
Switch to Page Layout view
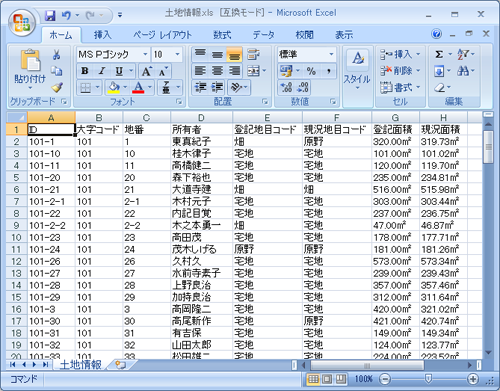point(327,379)
